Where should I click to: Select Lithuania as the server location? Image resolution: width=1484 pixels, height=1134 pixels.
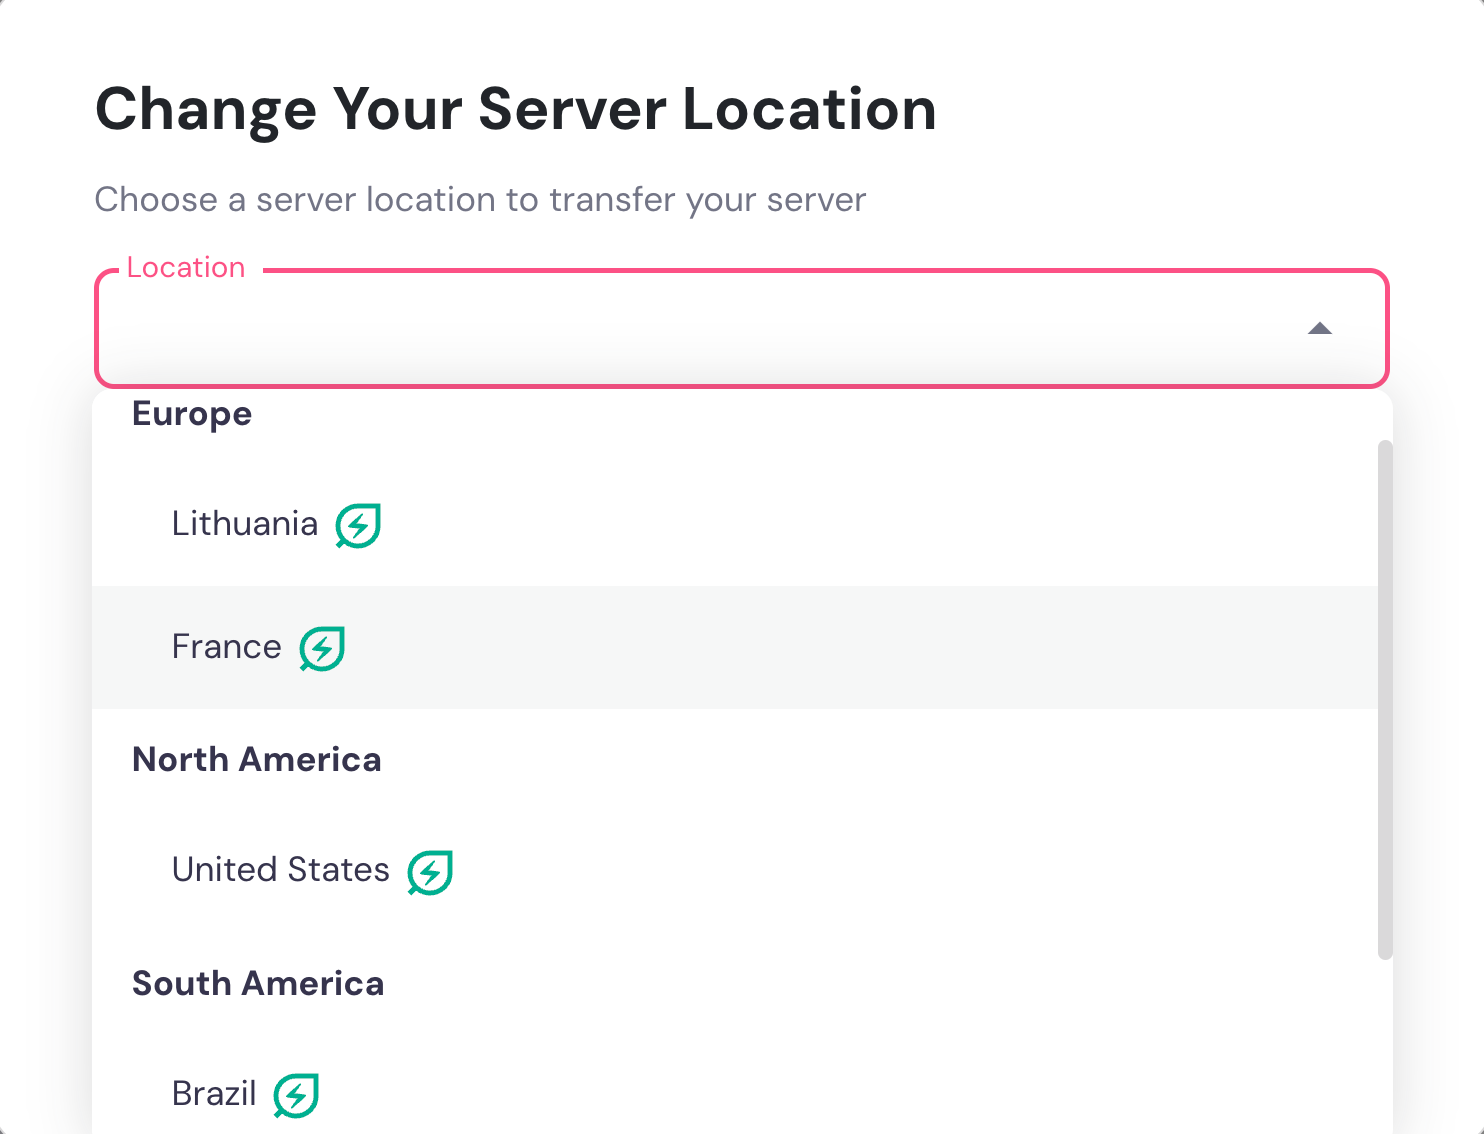point(244,522)
